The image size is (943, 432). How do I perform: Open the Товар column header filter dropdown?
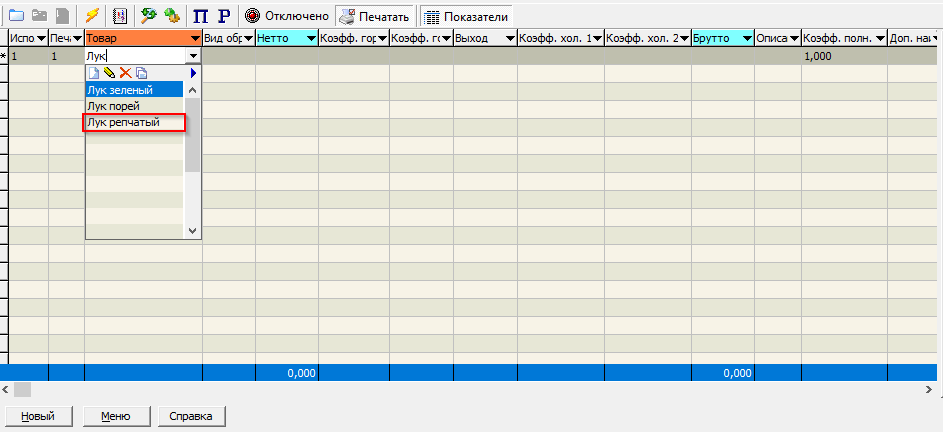point(194,38)
